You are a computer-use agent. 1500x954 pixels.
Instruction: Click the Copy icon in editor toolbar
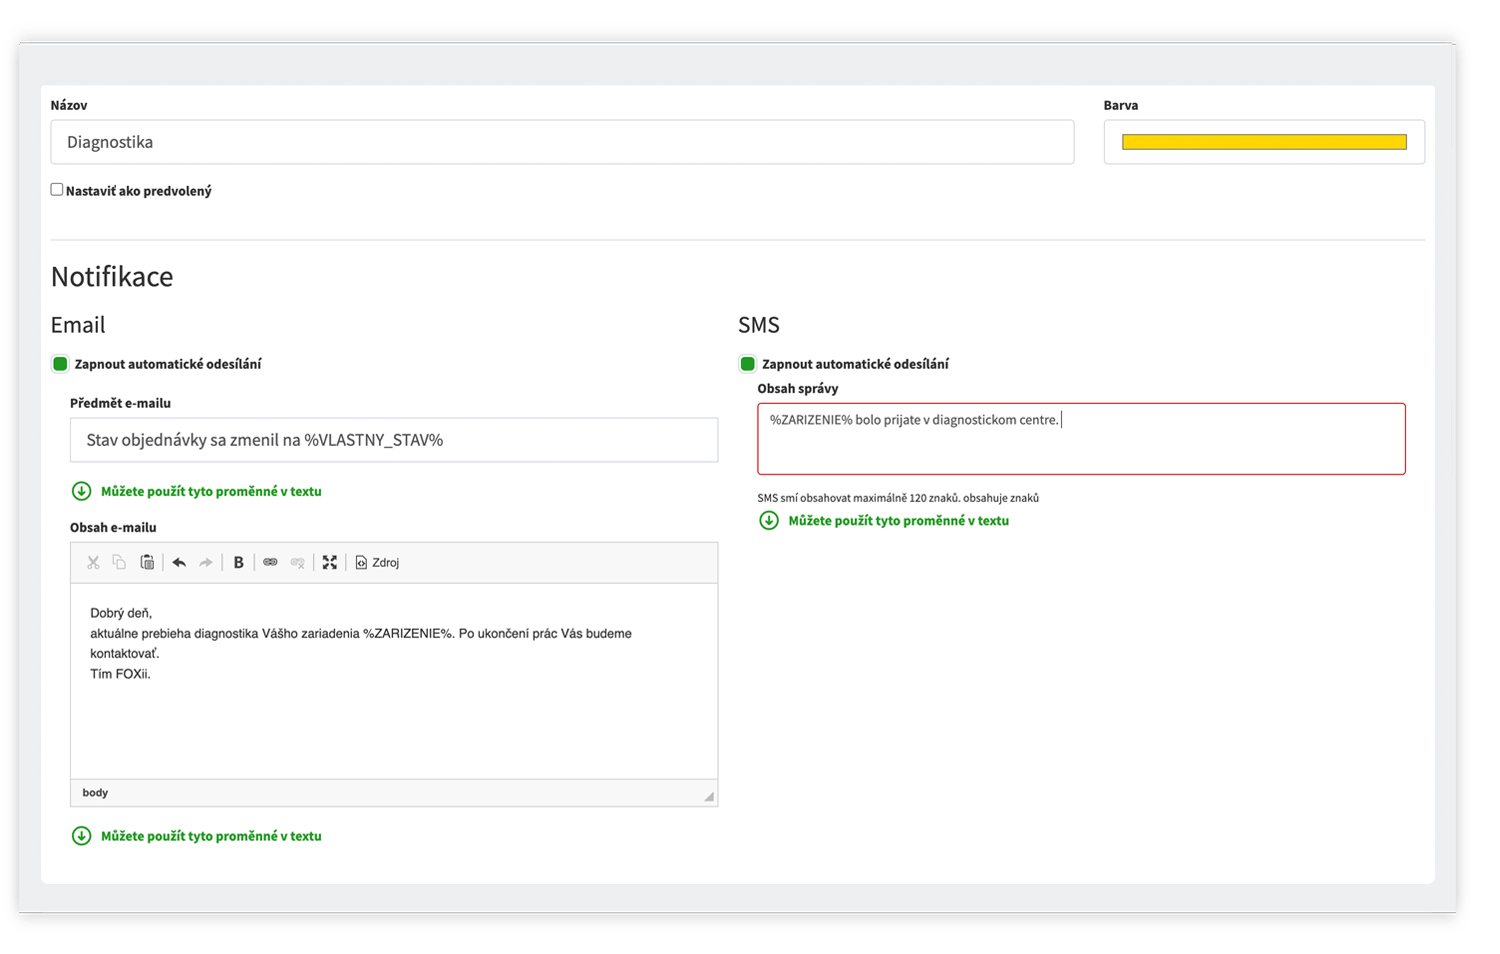pyautogui.click(x=119, y=563)
